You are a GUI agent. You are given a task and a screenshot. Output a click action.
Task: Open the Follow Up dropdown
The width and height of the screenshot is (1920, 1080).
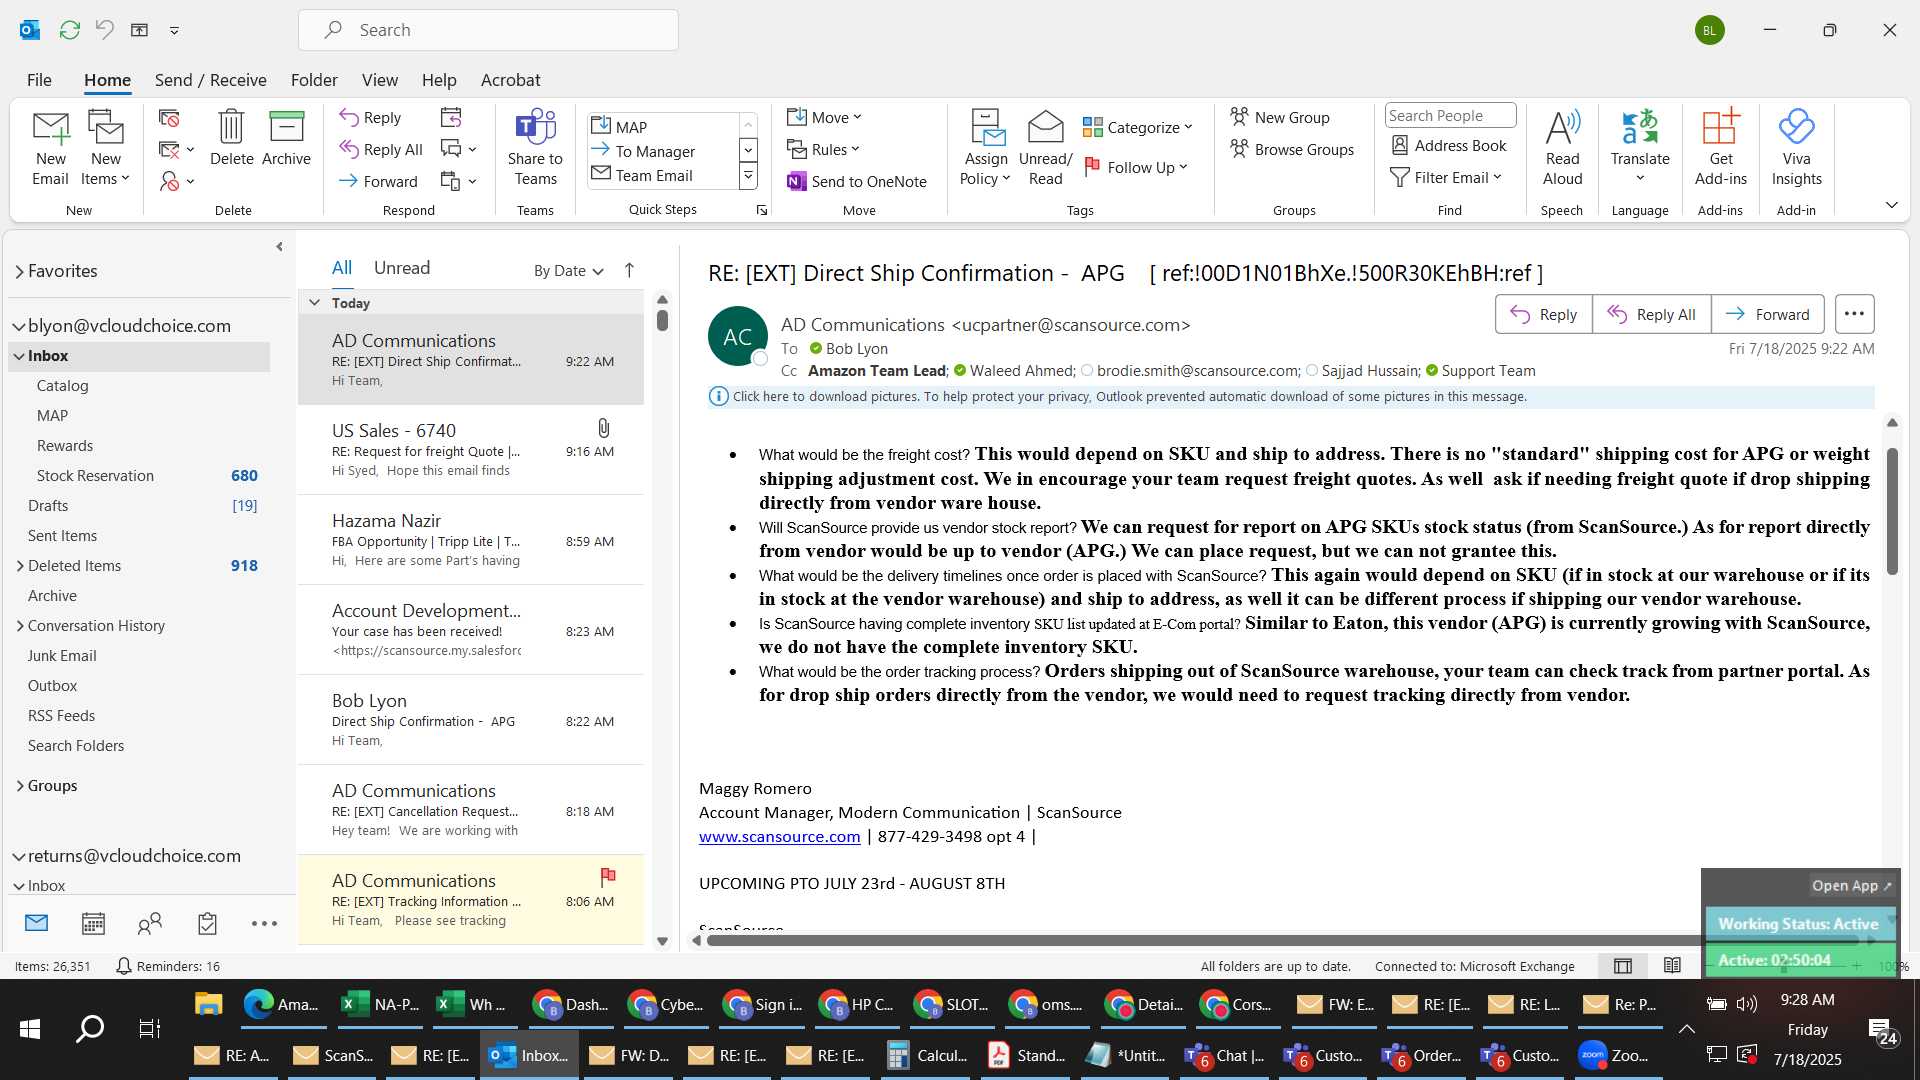[1136, 167]
